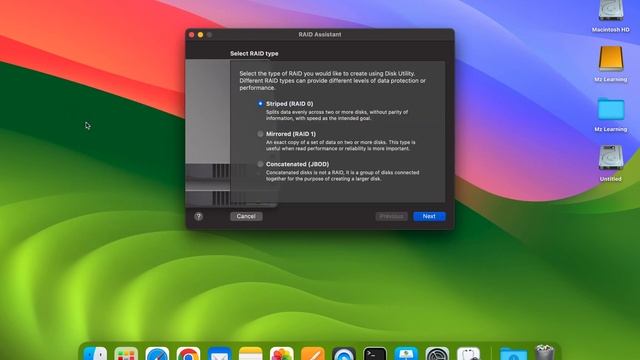Click the dimmed Previous button
This screenshot has width=640, height=360.
coord(391,216)
